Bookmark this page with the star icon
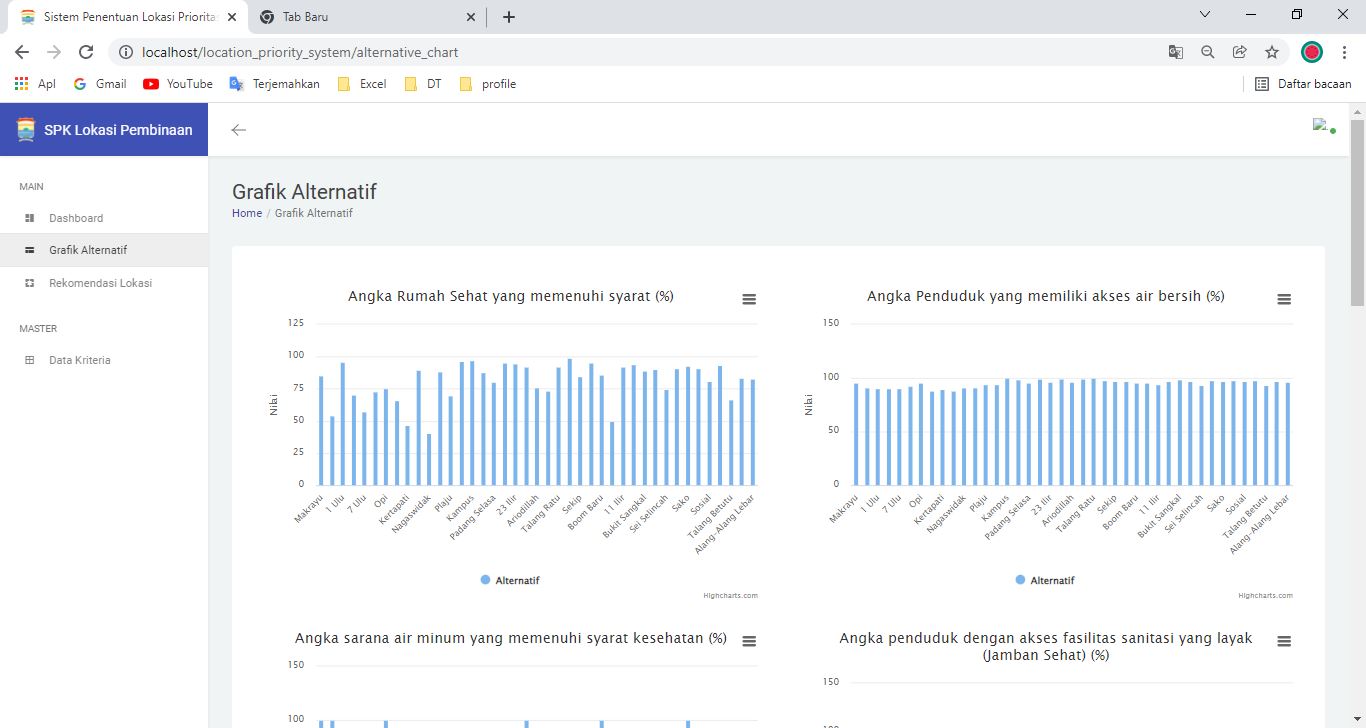1366x728 pixels. click(1272, 52)
